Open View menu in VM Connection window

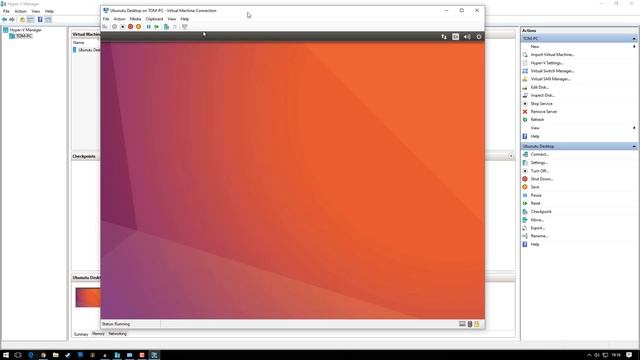(x=171, y=19)
